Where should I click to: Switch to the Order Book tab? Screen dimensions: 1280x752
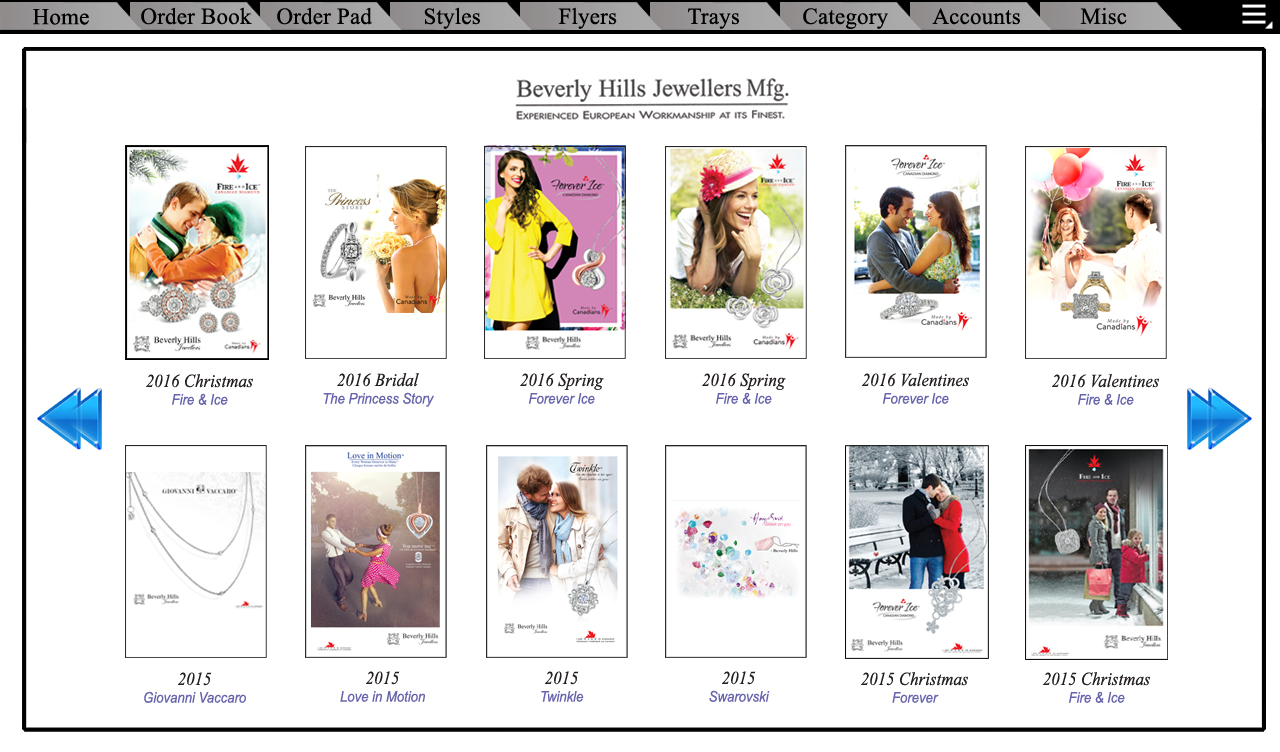[x=196, y=17]
